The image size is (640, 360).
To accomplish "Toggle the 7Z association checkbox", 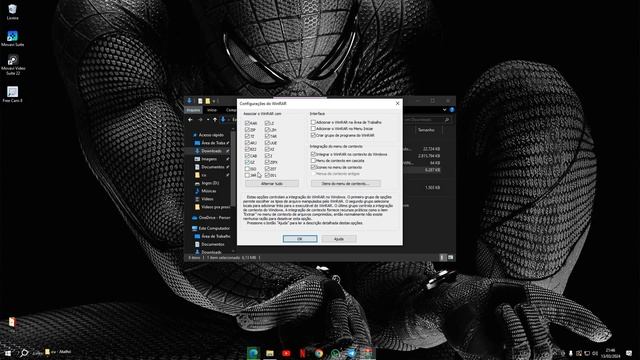I will tap(247, 136).
